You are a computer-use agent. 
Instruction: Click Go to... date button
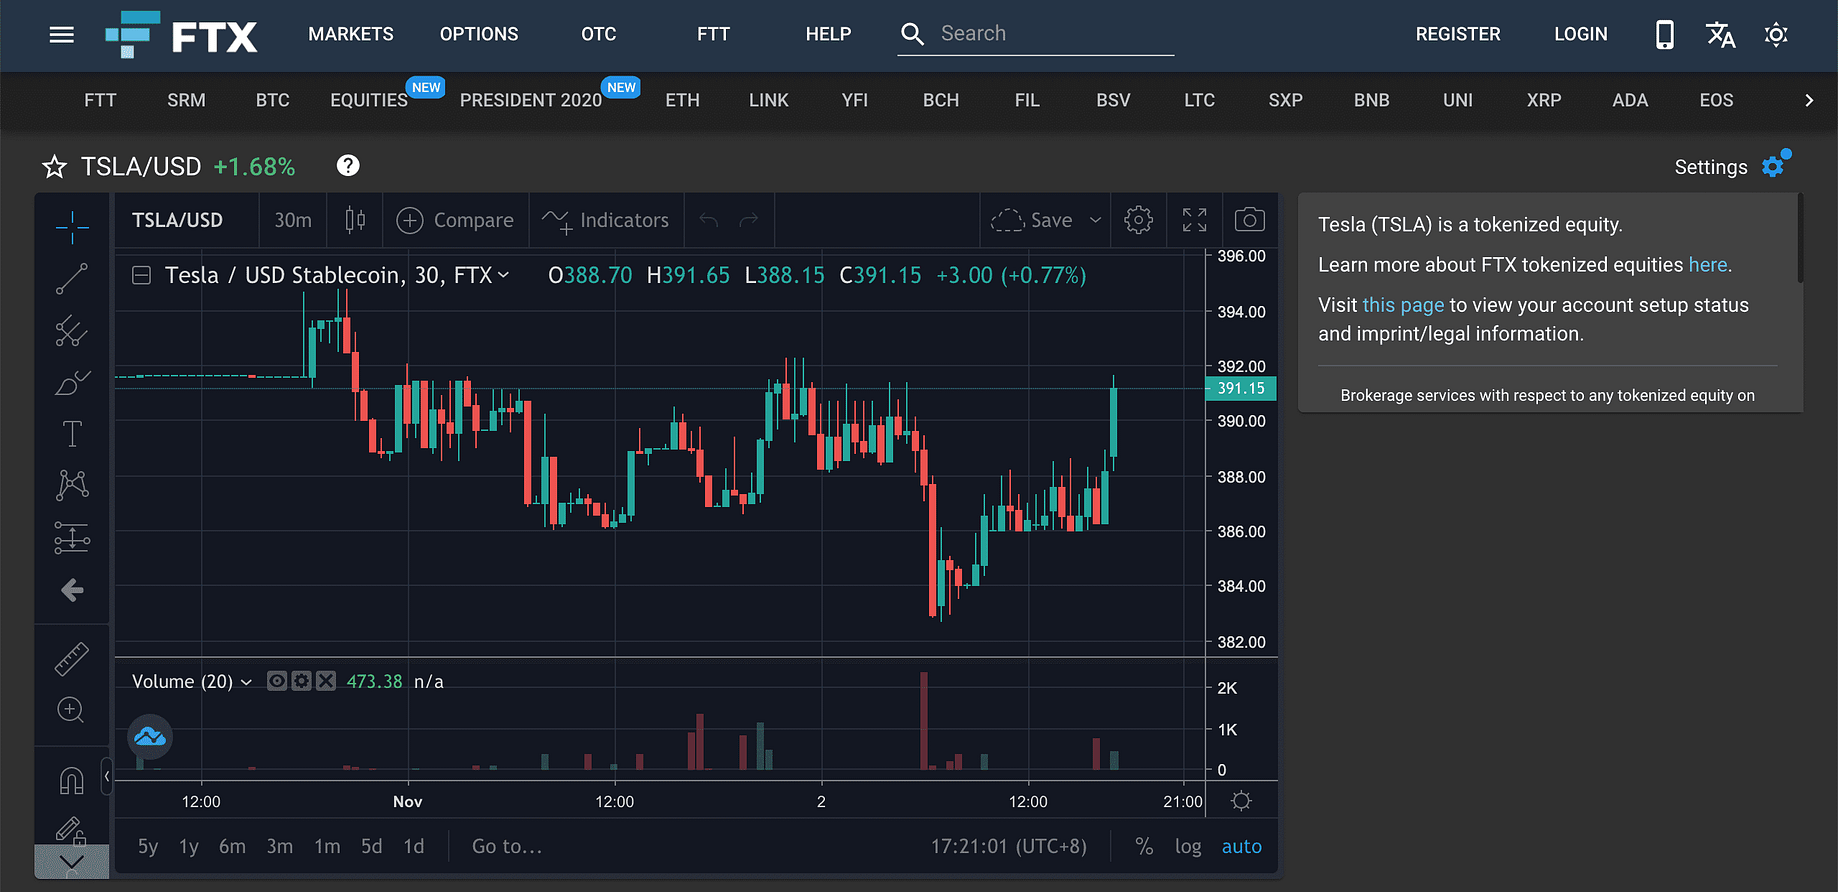(507, 847)
